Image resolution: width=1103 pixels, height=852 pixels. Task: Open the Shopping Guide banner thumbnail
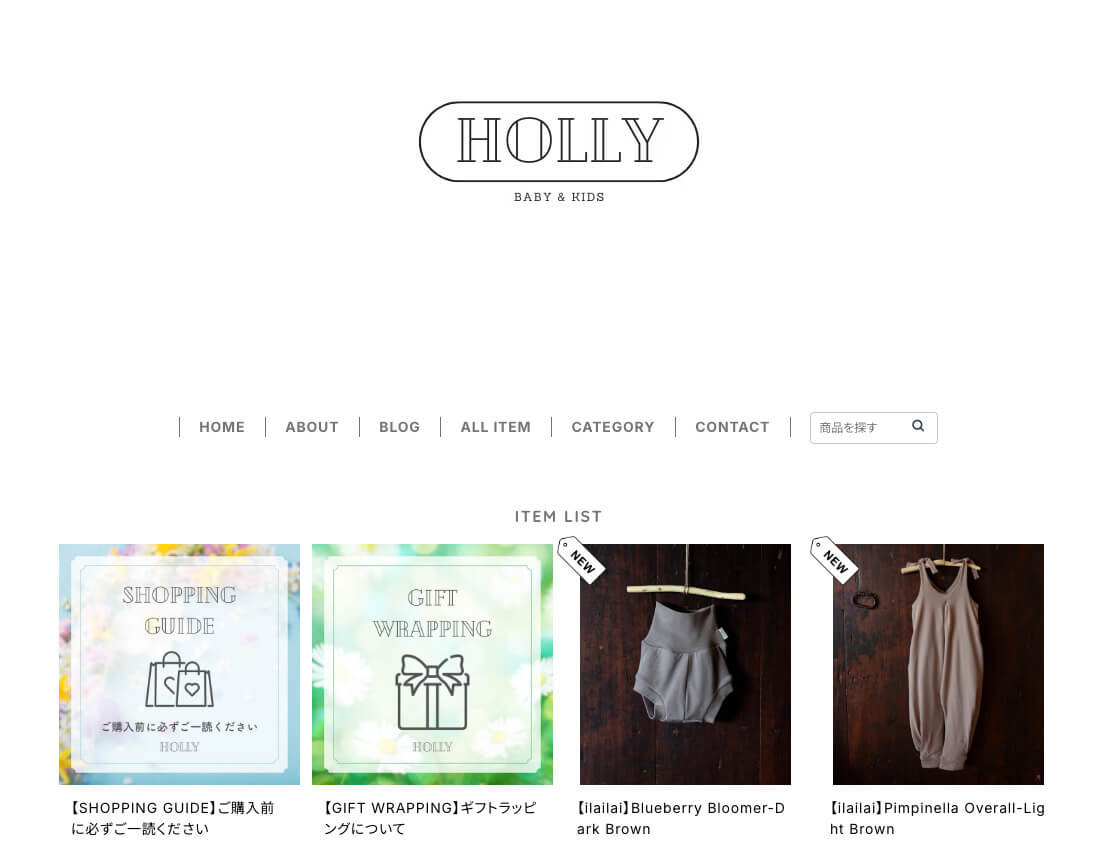tap(179, 664)
